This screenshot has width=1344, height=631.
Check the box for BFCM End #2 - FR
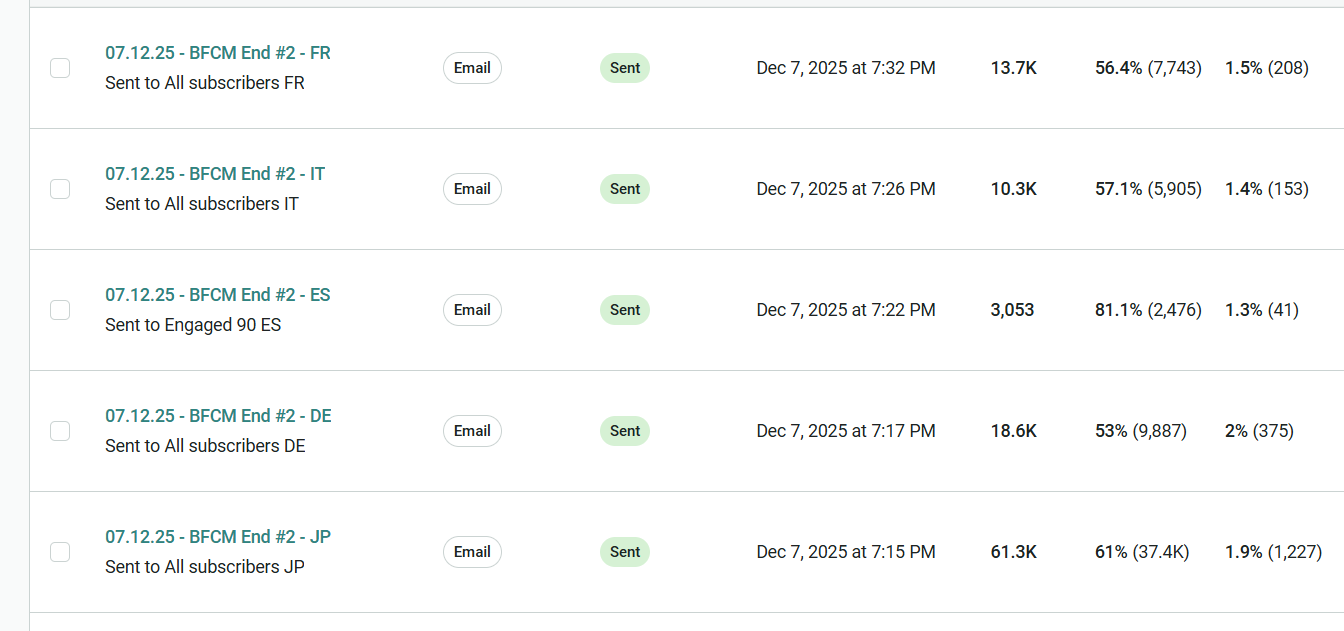point(60,68)
